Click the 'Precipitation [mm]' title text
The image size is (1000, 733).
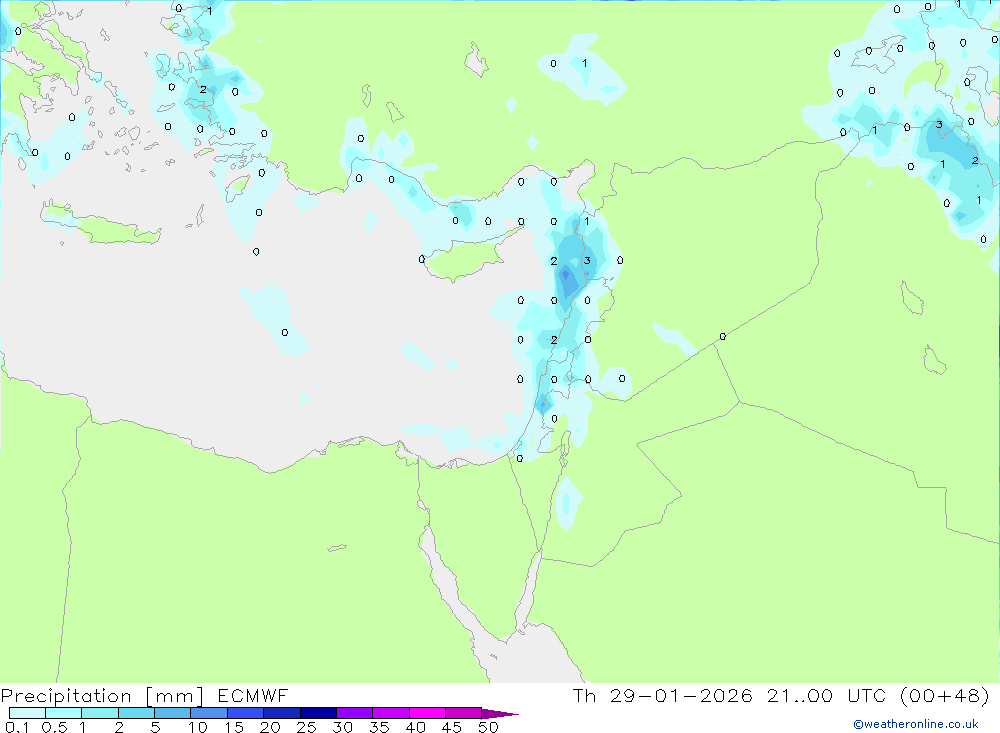102,696
